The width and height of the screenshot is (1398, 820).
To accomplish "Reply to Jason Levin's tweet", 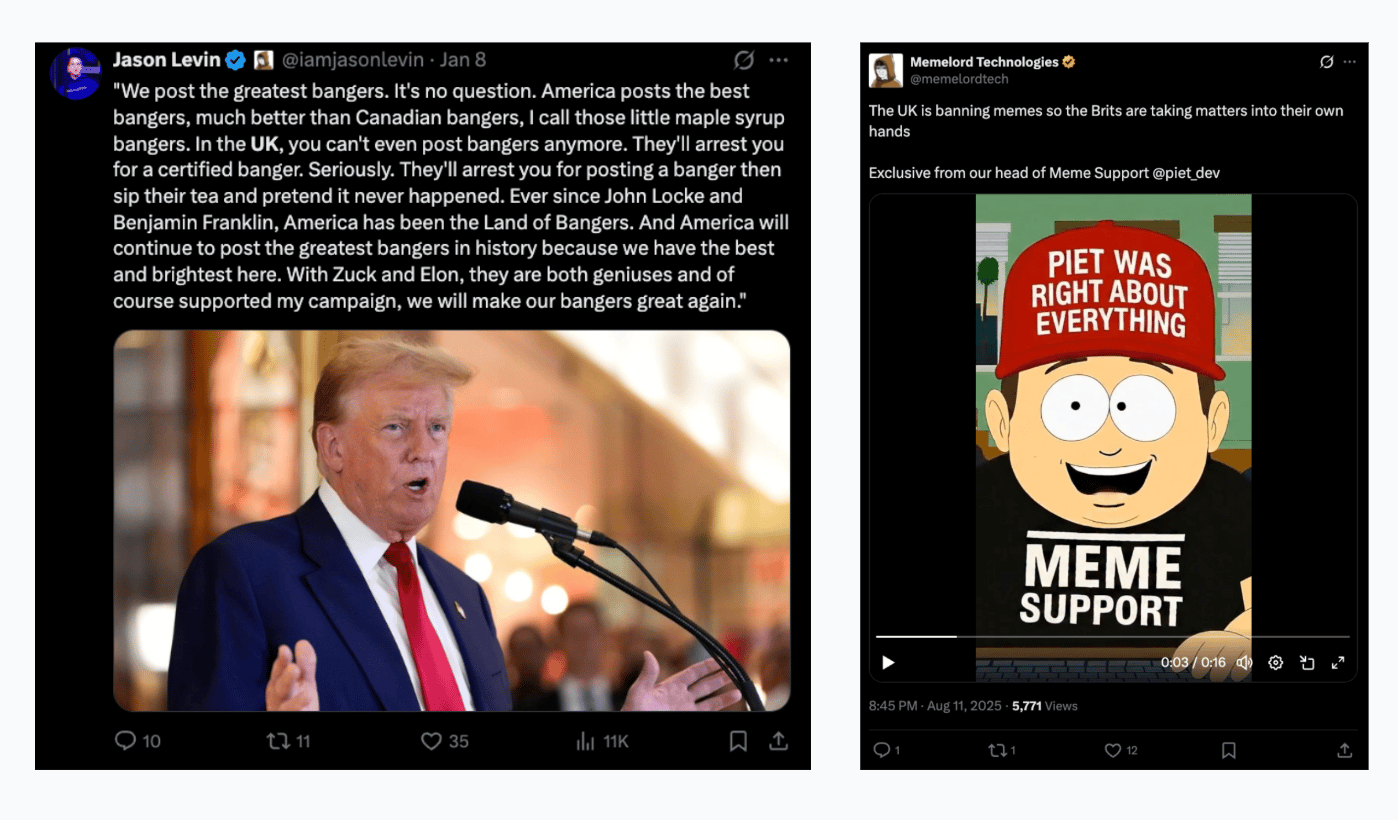I will [x=125, y=741].
